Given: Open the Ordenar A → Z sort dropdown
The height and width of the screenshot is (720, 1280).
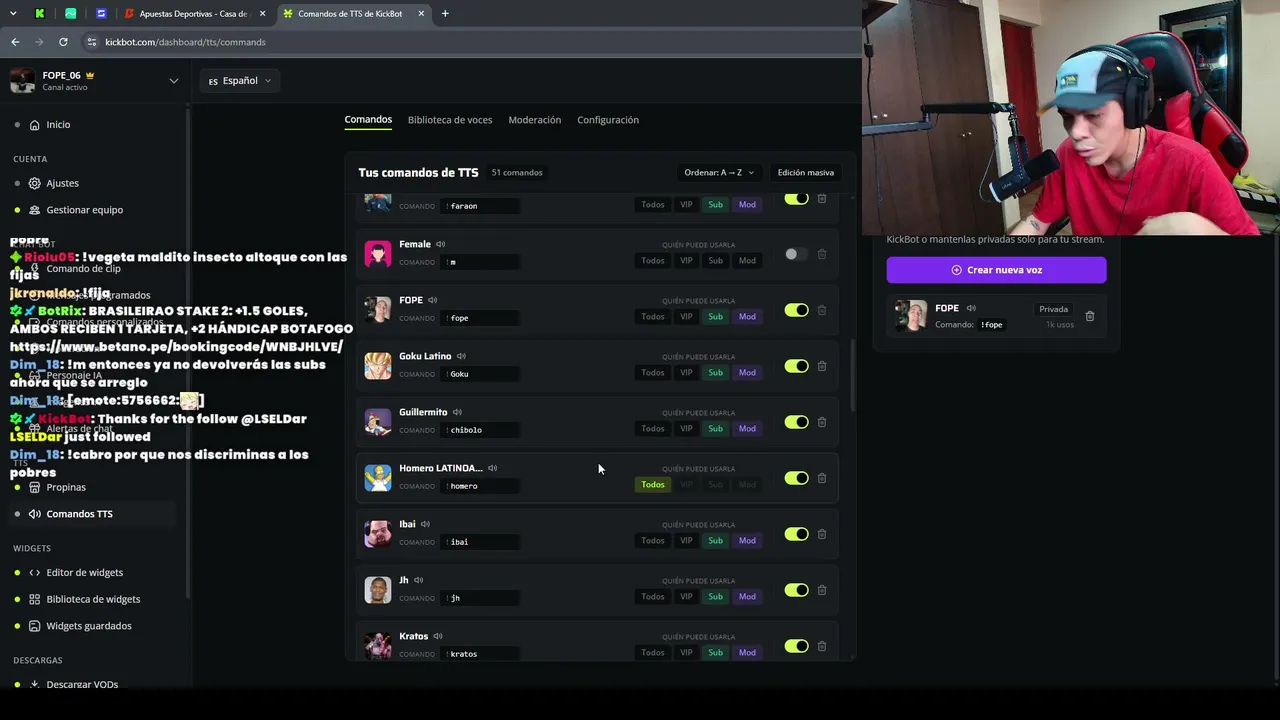Looking at the screenshot, I should coord(719,173).
